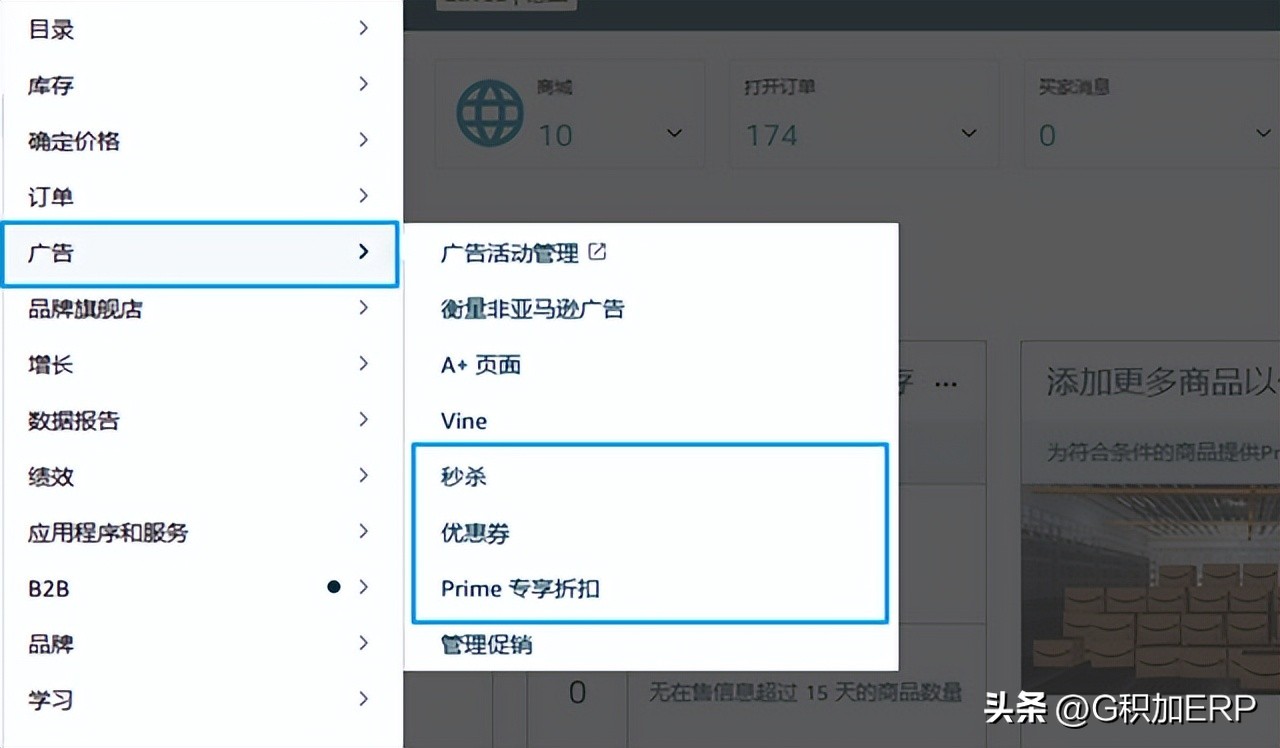Open 管理促销 at submenu bottom
Viewport: 1280px width, 748px height.
click(486, 644)
